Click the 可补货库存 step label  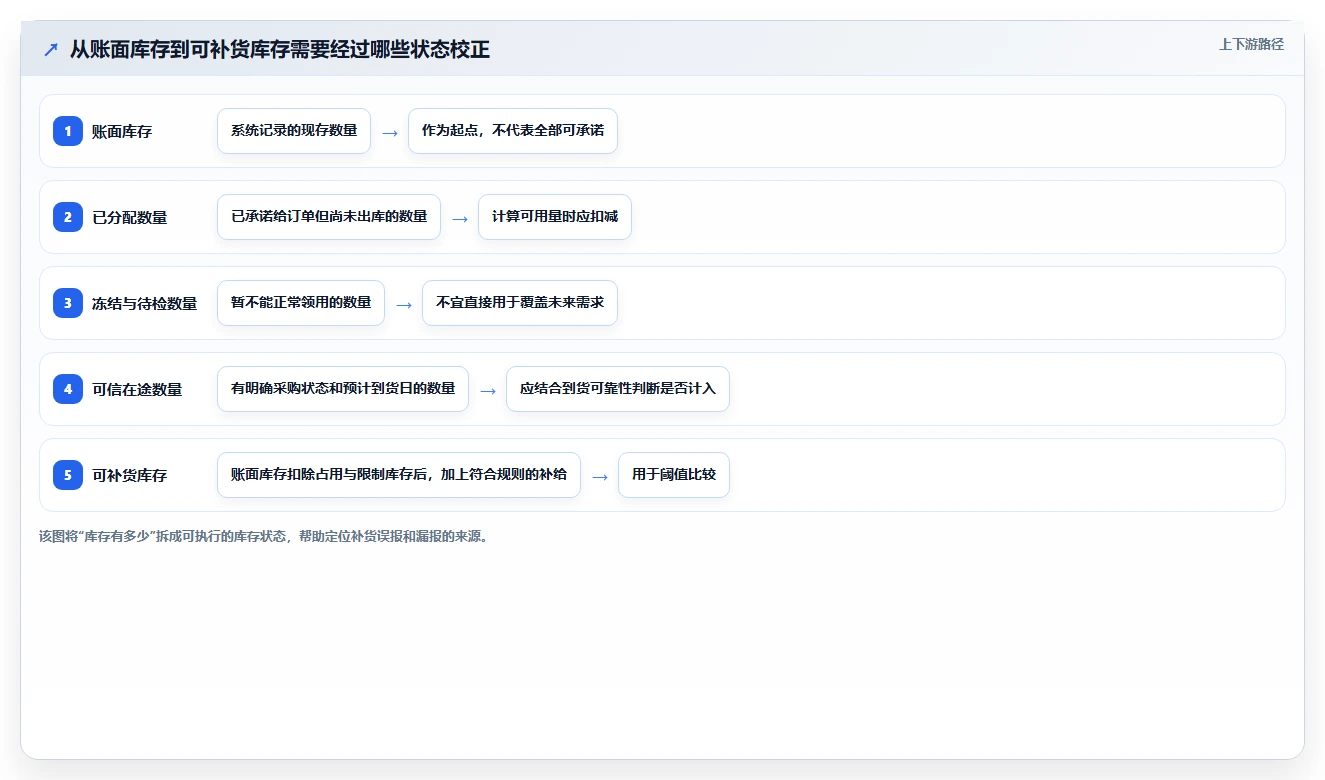click(x=130, y=475)
